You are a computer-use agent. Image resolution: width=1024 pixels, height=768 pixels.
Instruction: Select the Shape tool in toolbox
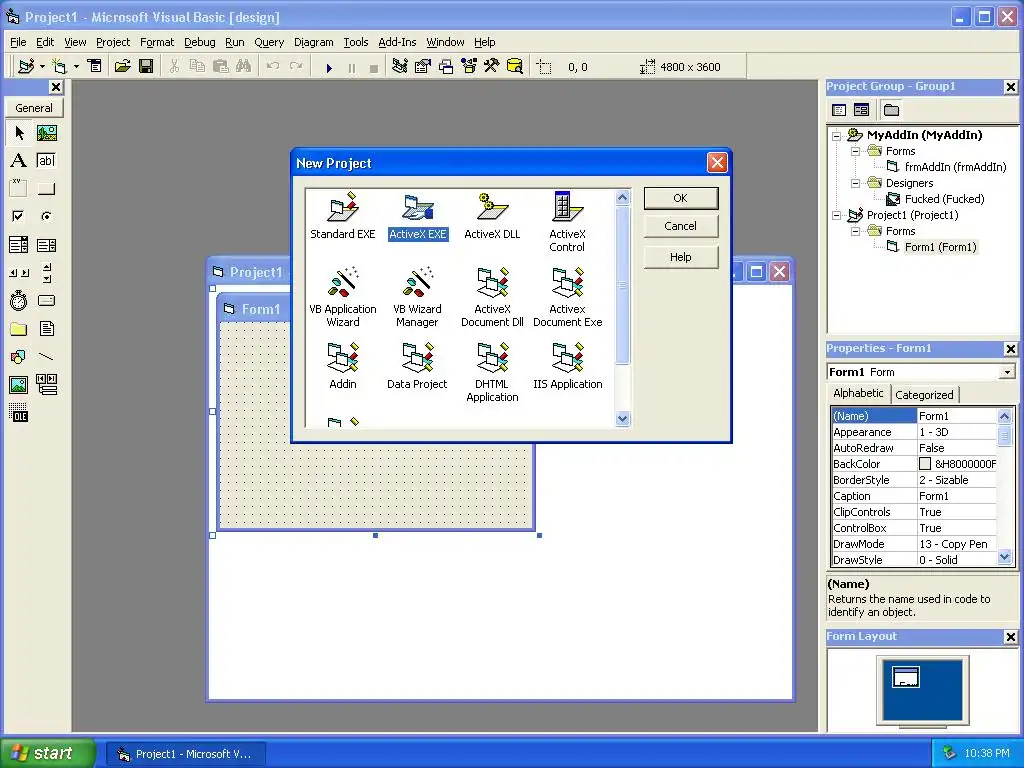[19, 357]
